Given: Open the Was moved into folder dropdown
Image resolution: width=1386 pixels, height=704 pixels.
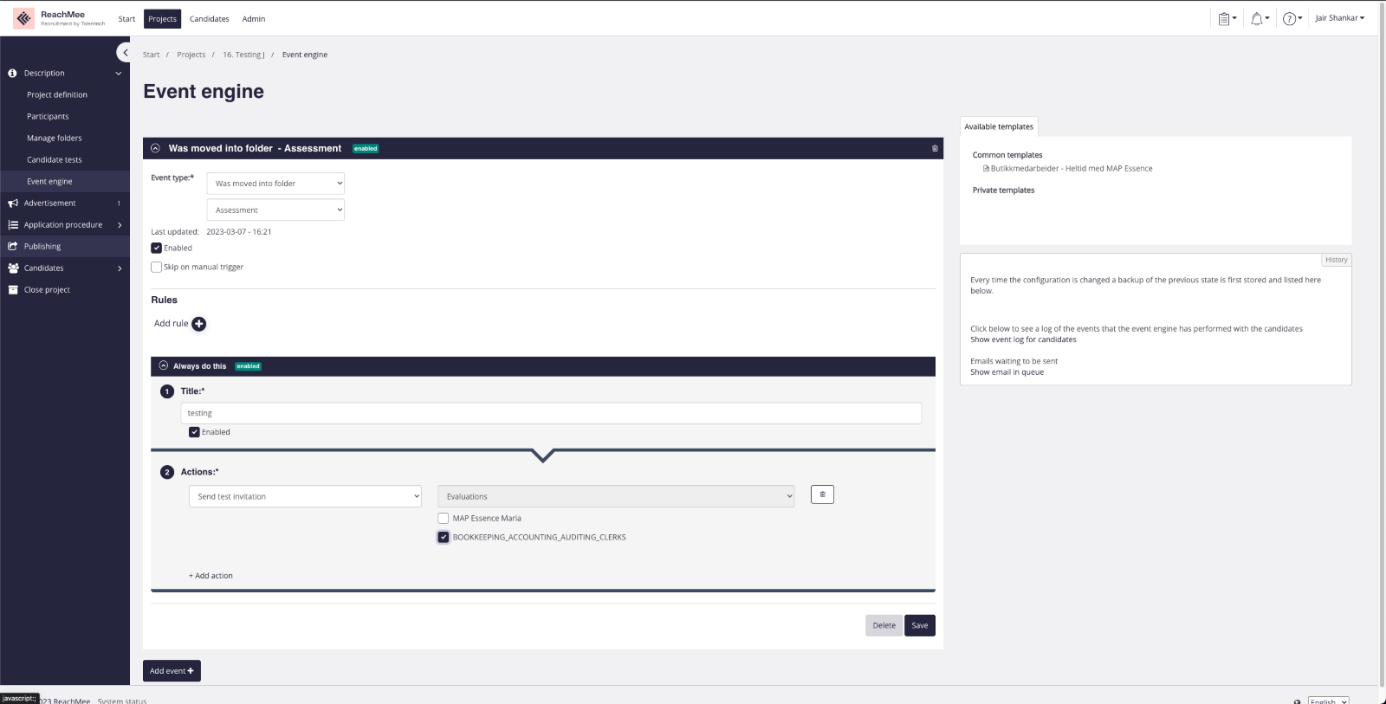Looking at the screenshot, I should point(275,183).
